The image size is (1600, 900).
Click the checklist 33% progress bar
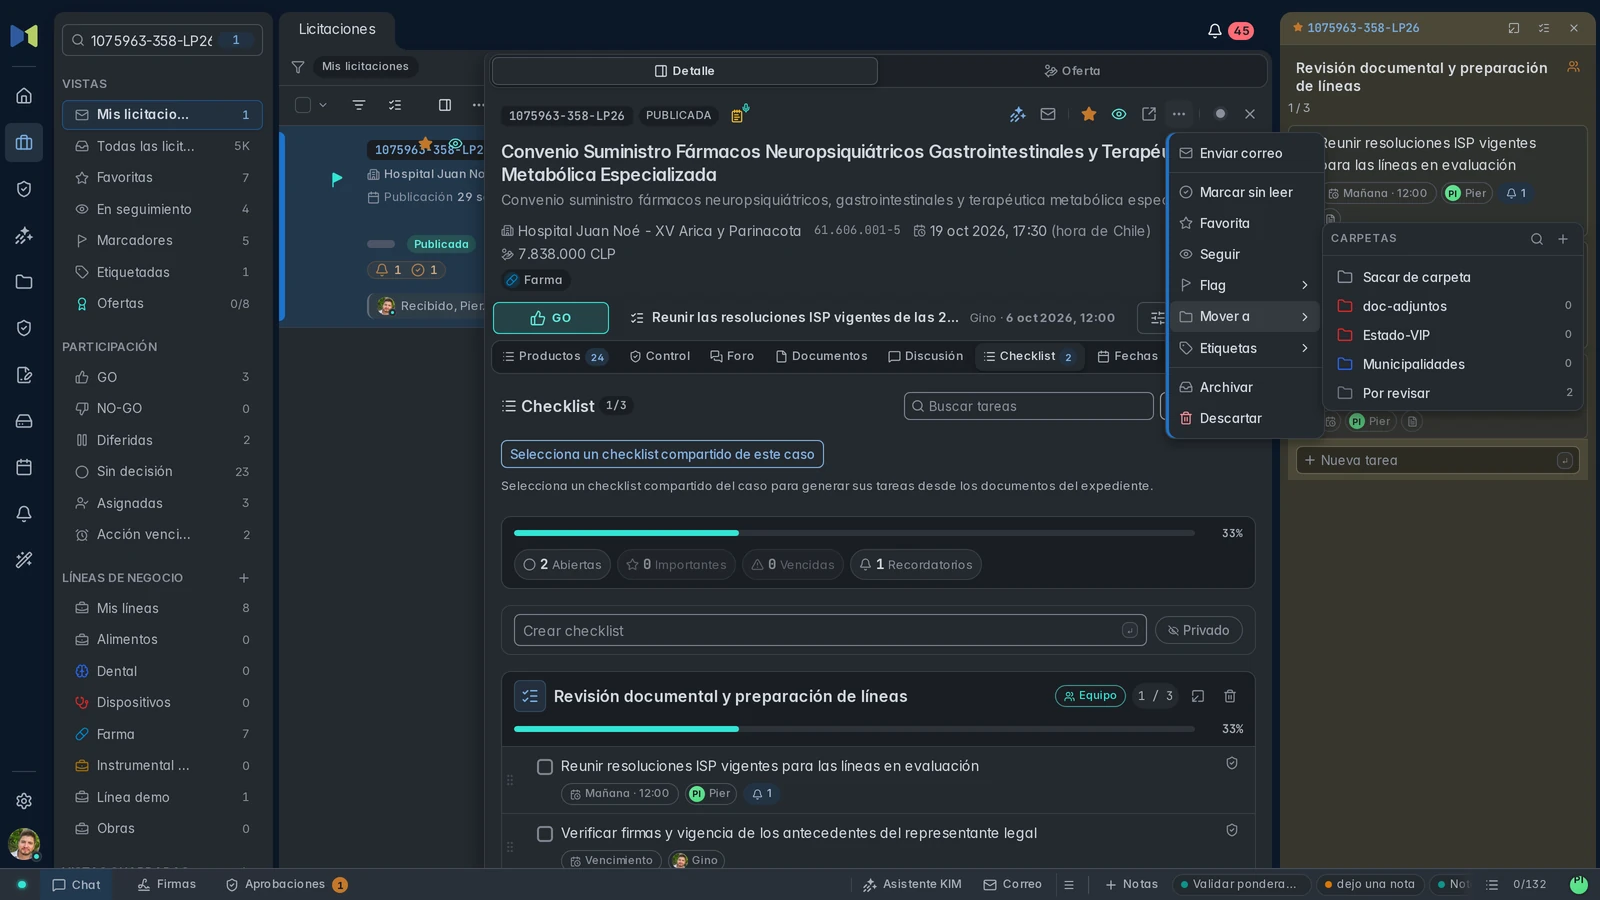pyautogui.click(x=854, y=533)
